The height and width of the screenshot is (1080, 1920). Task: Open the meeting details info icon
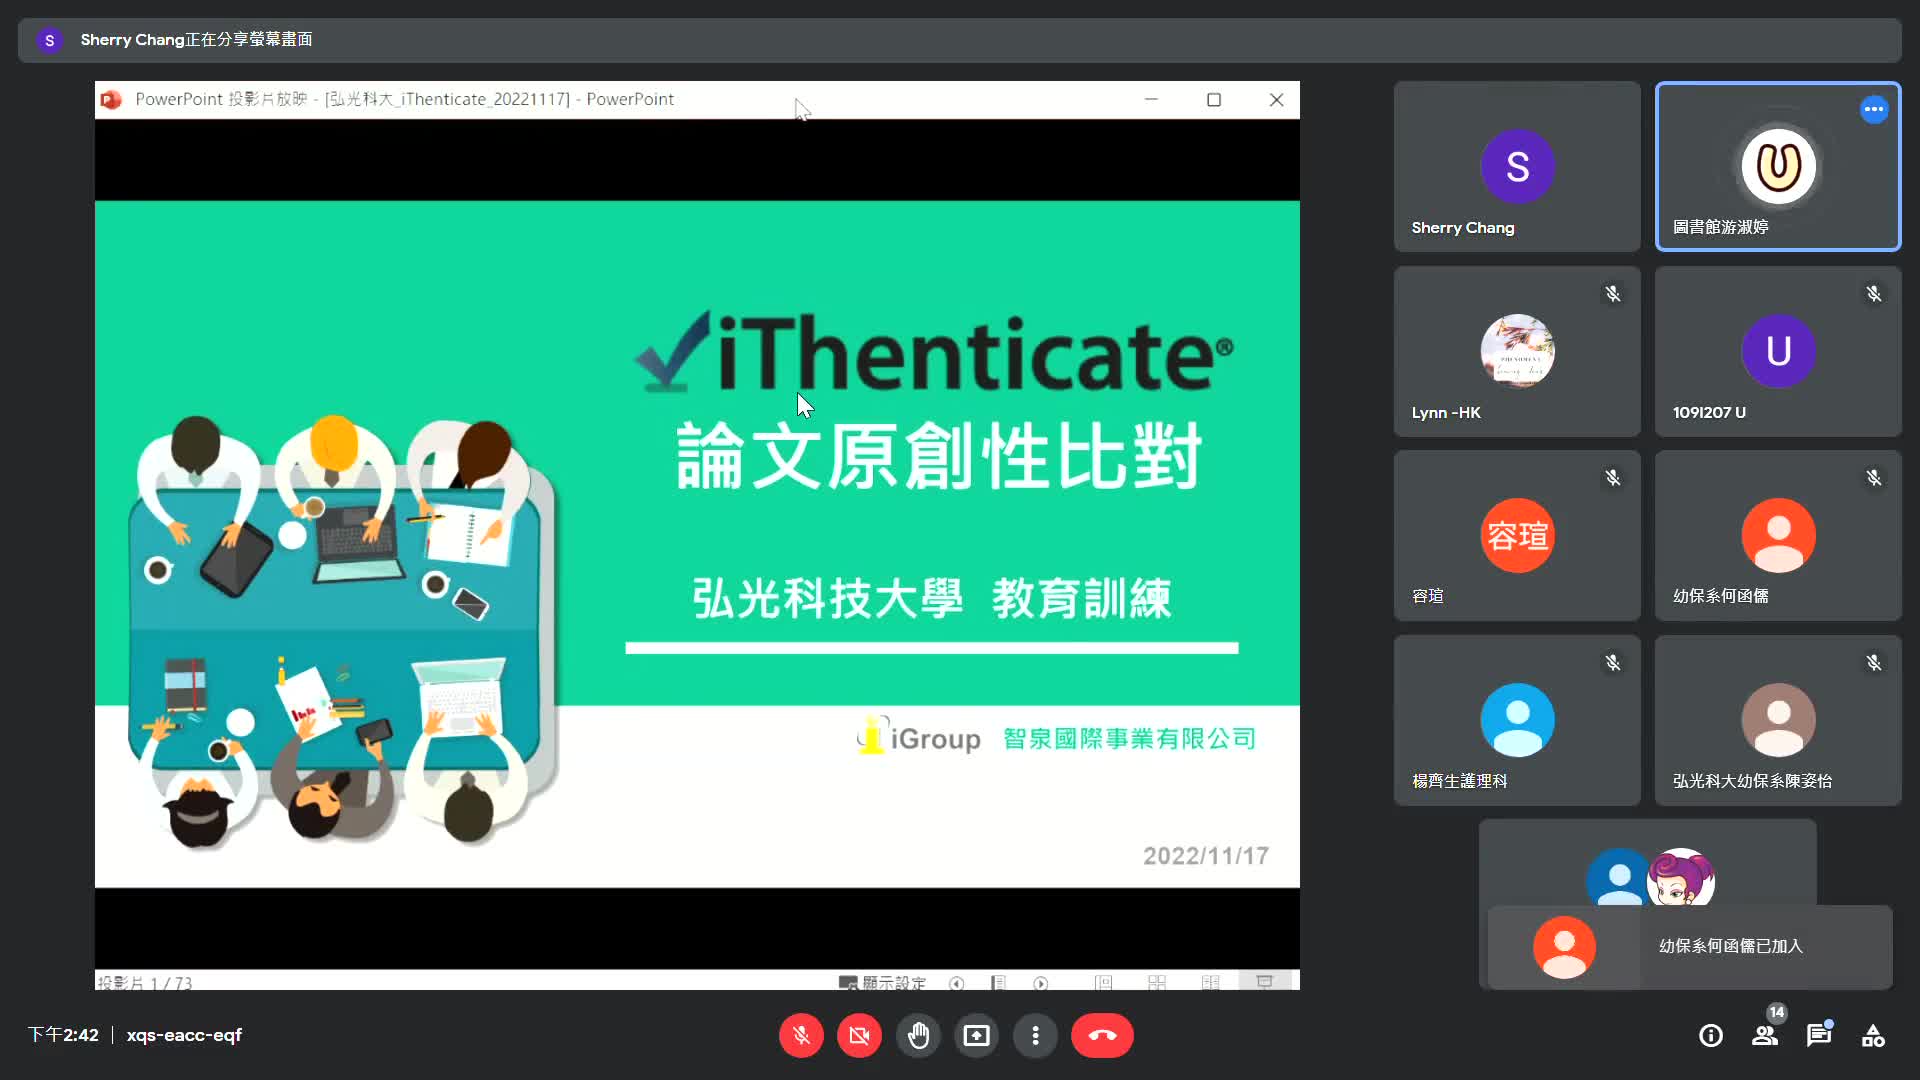point(1711,1036)
